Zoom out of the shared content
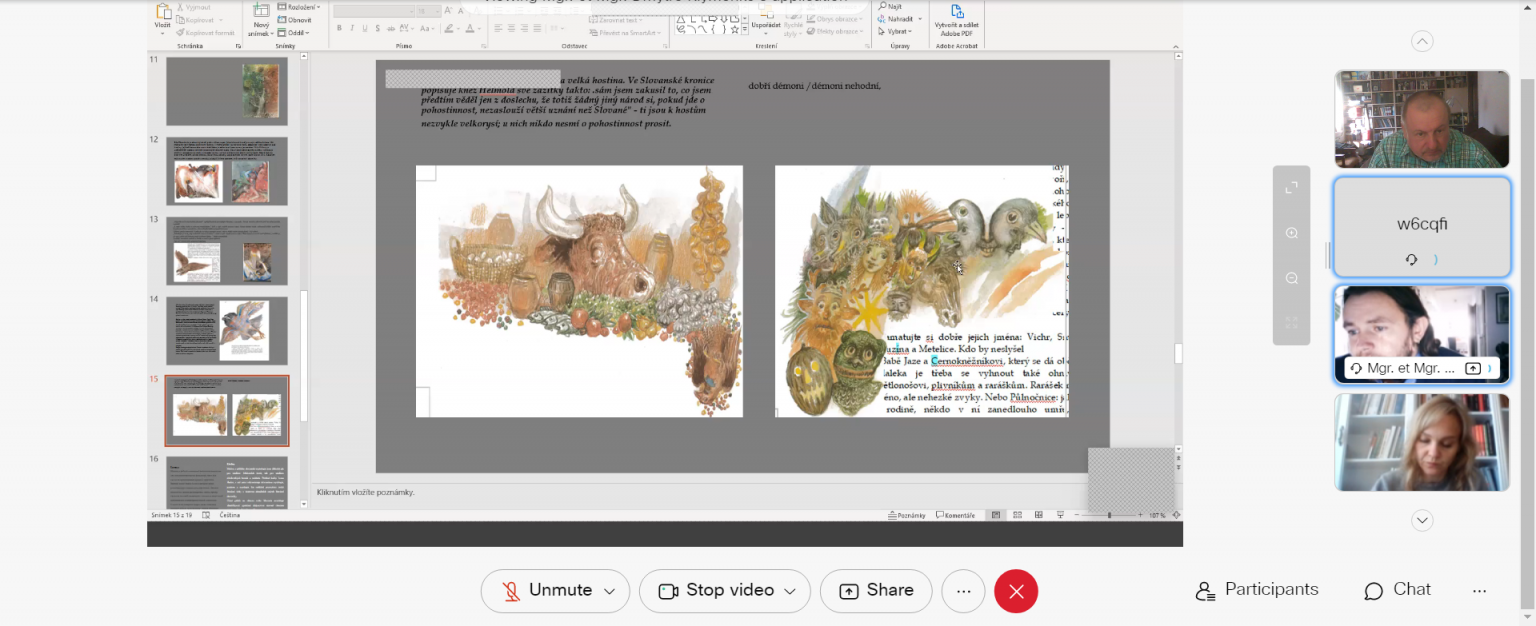The height and width of the screenshot is (626, 1536). 1292,278
